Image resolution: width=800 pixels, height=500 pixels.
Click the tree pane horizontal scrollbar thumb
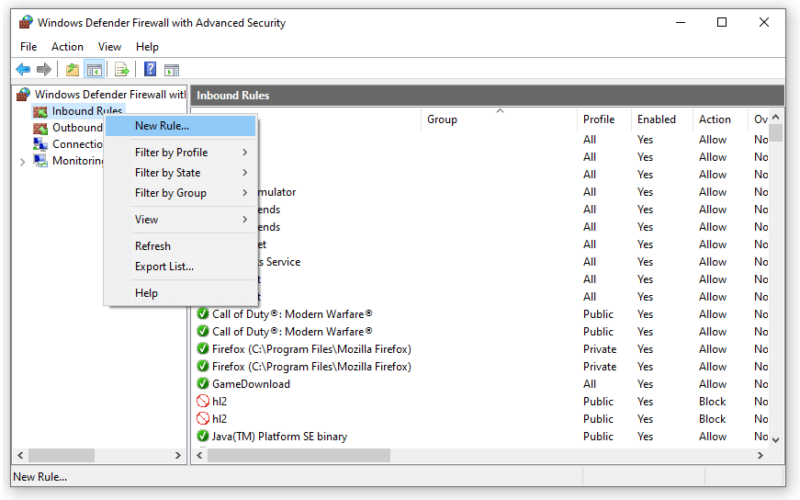point(62,455)
